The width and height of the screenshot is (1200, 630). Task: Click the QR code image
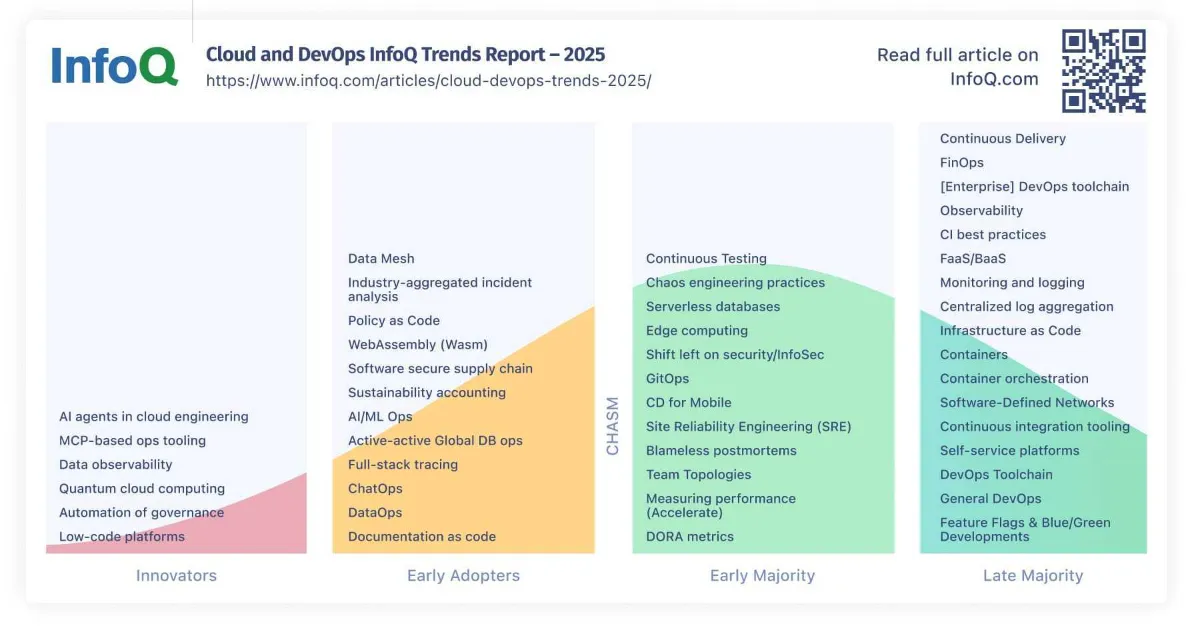coord(1104,71)
